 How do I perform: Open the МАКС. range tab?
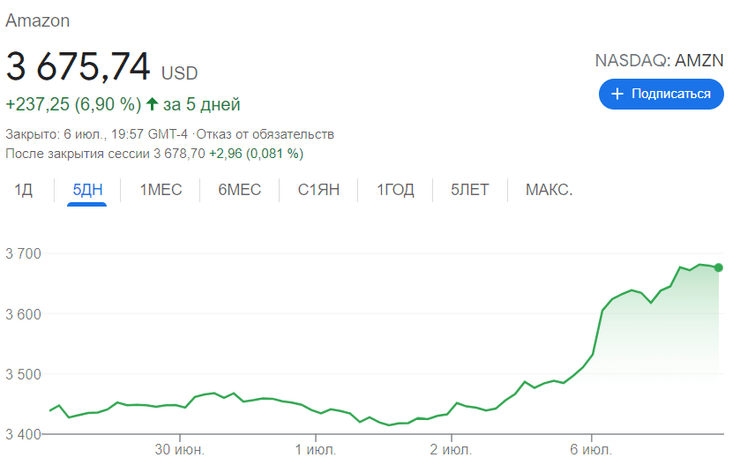pyautogui.click(x=549, y=190)
